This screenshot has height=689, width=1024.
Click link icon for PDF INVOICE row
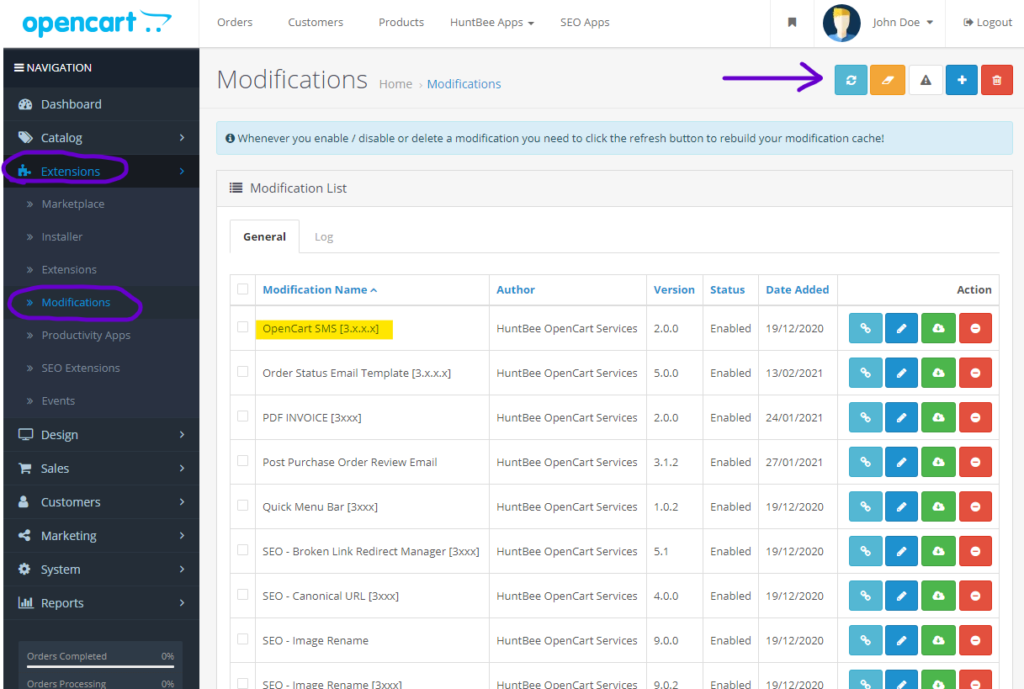865,417
